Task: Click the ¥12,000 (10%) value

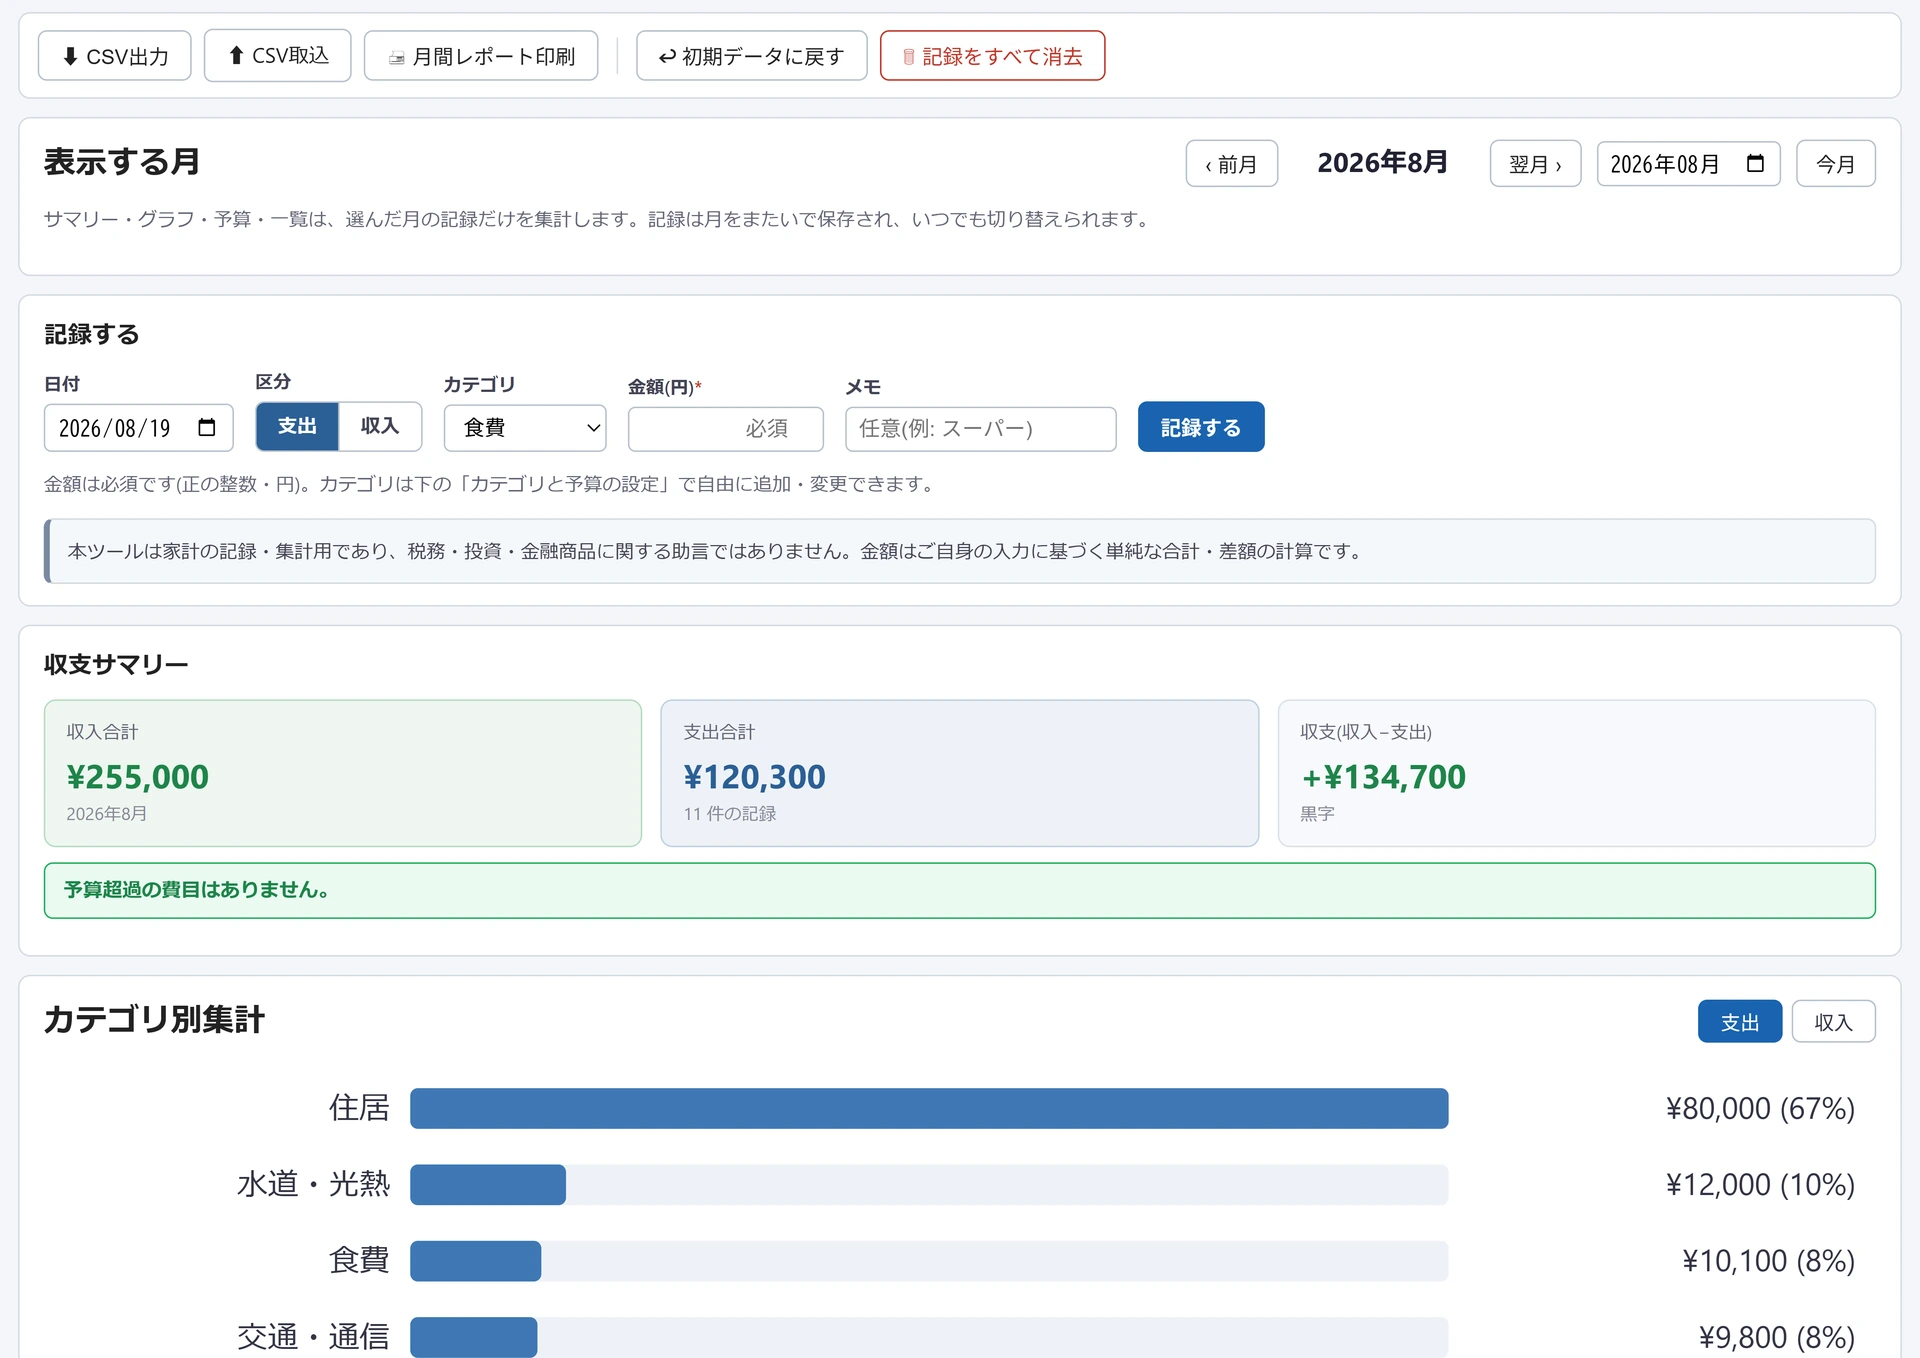Action: 1760,1185
